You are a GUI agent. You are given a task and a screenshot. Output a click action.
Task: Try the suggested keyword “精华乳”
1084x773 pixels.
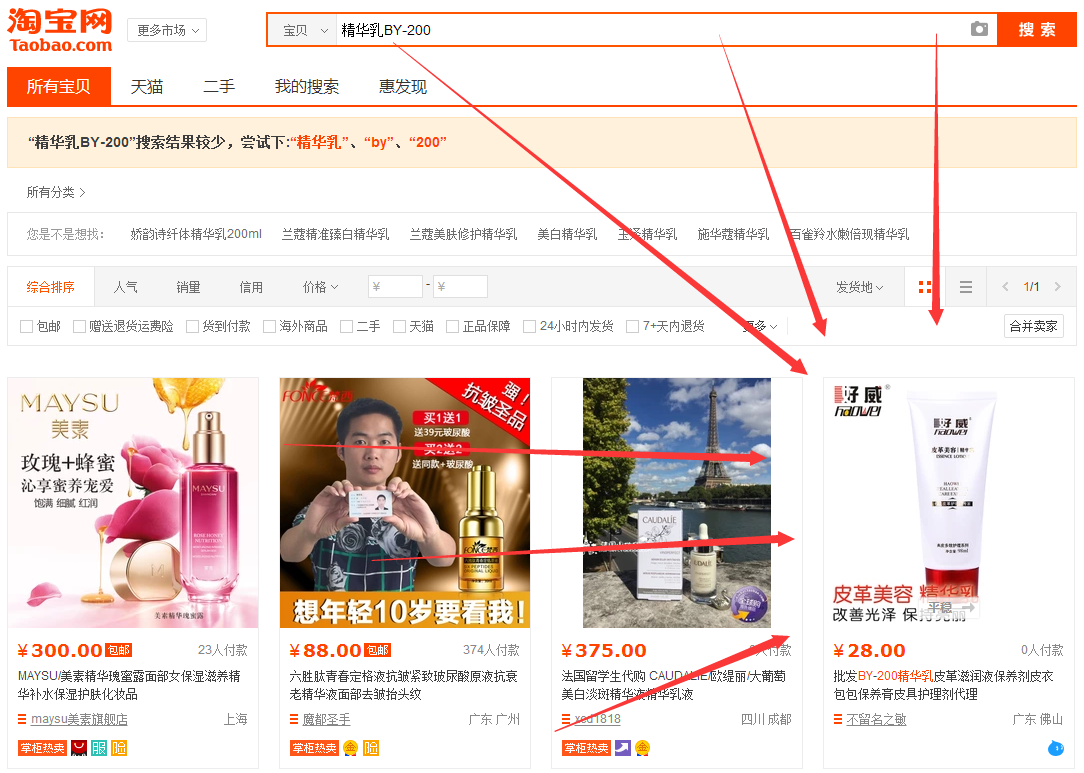[x=319, y=142]
